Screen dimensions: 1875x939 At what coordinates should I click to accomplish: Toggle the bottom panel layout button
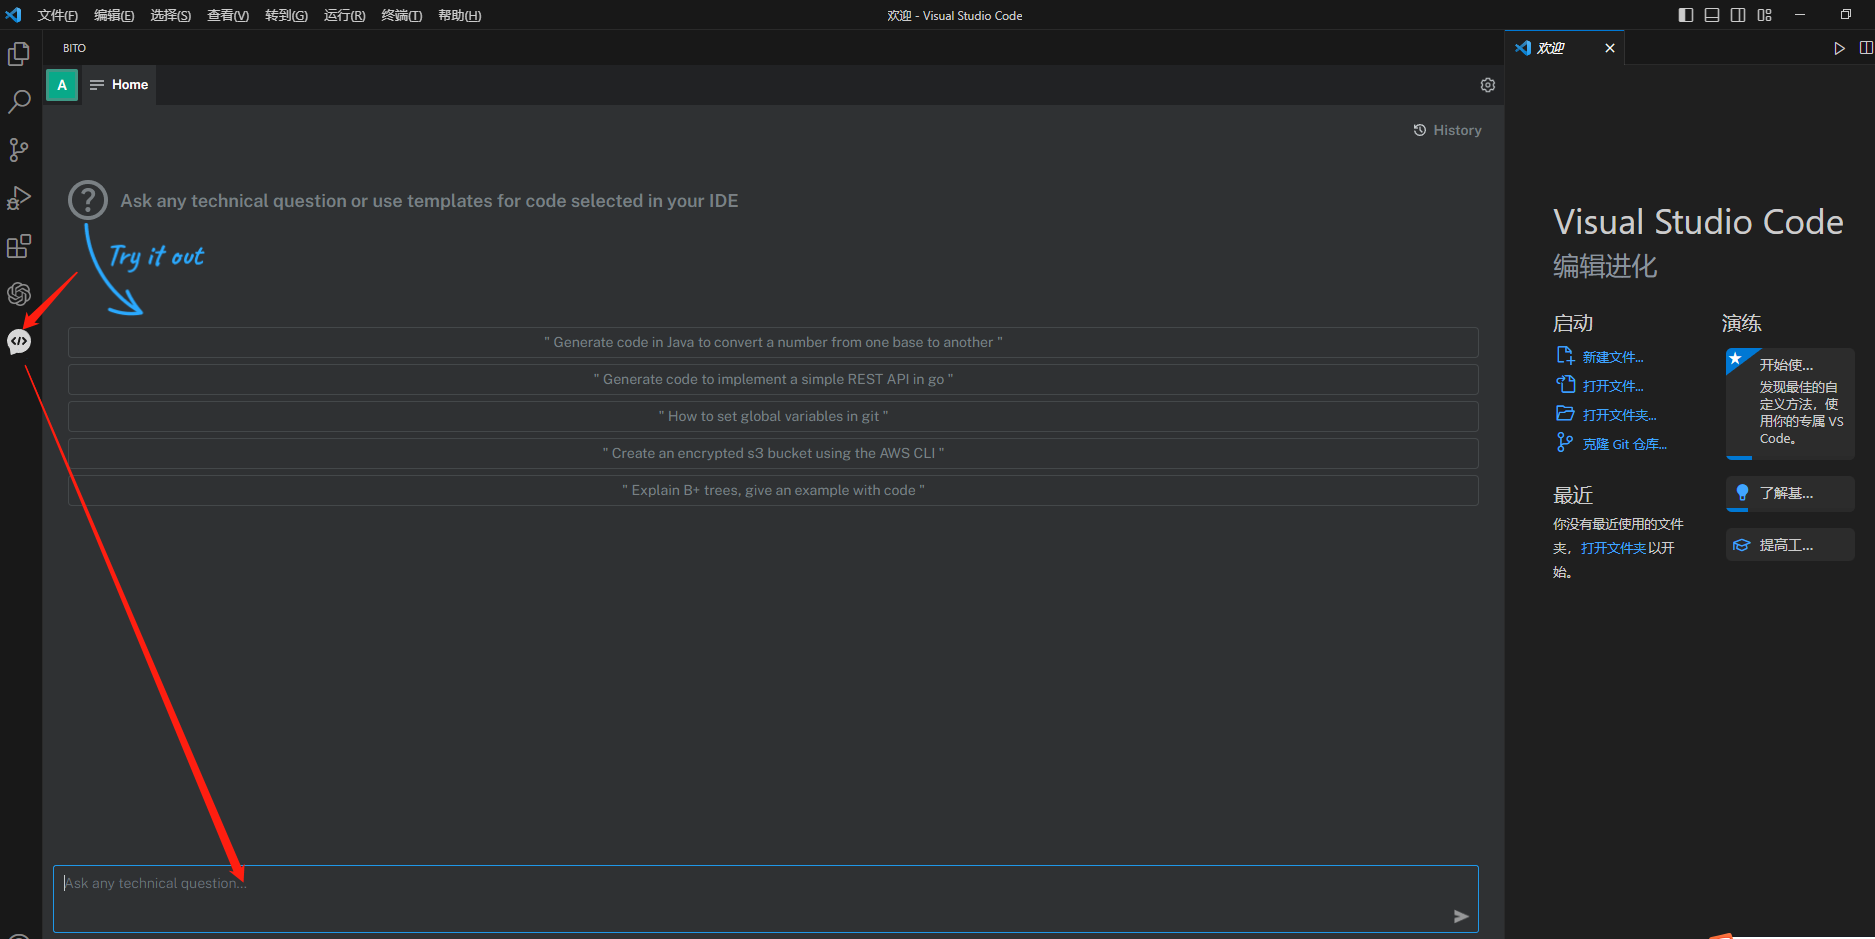[x=1712, y=15]
